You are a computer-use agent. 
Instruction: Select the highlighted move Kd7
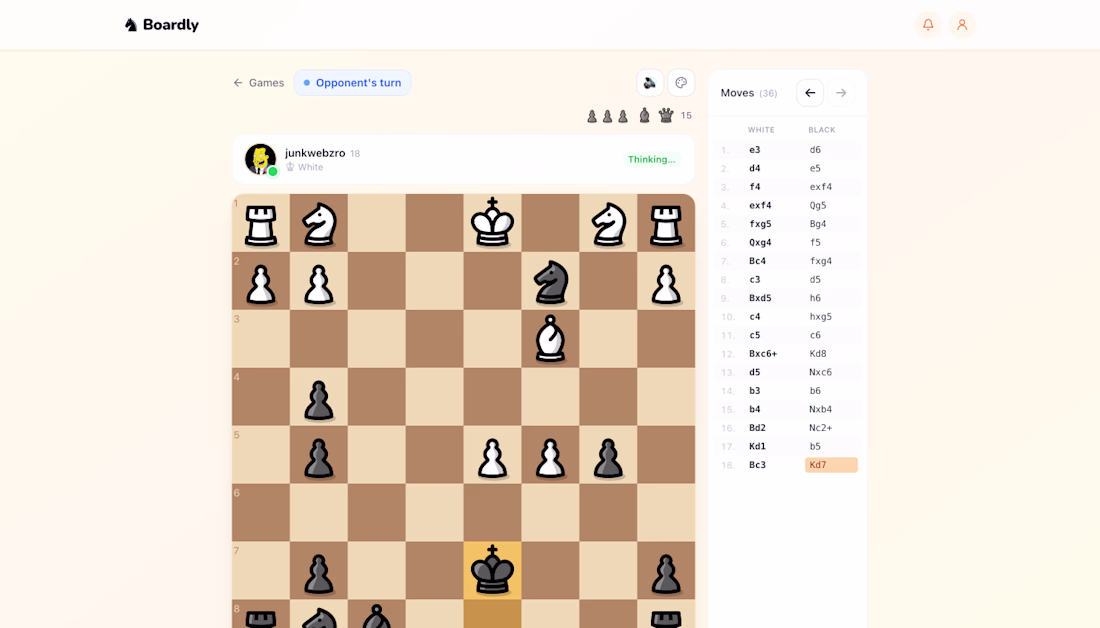click(831, 465)
